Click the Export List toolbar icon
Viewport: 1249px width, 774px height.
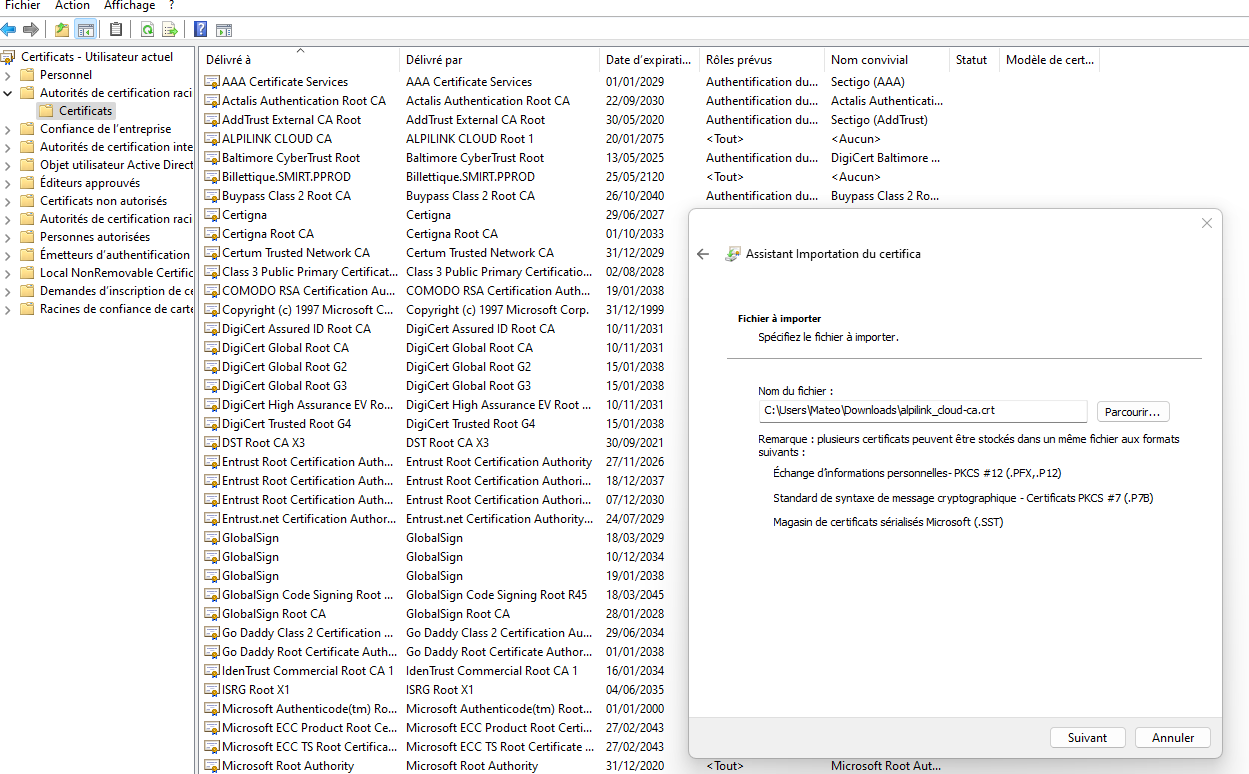tap(170, 29)
